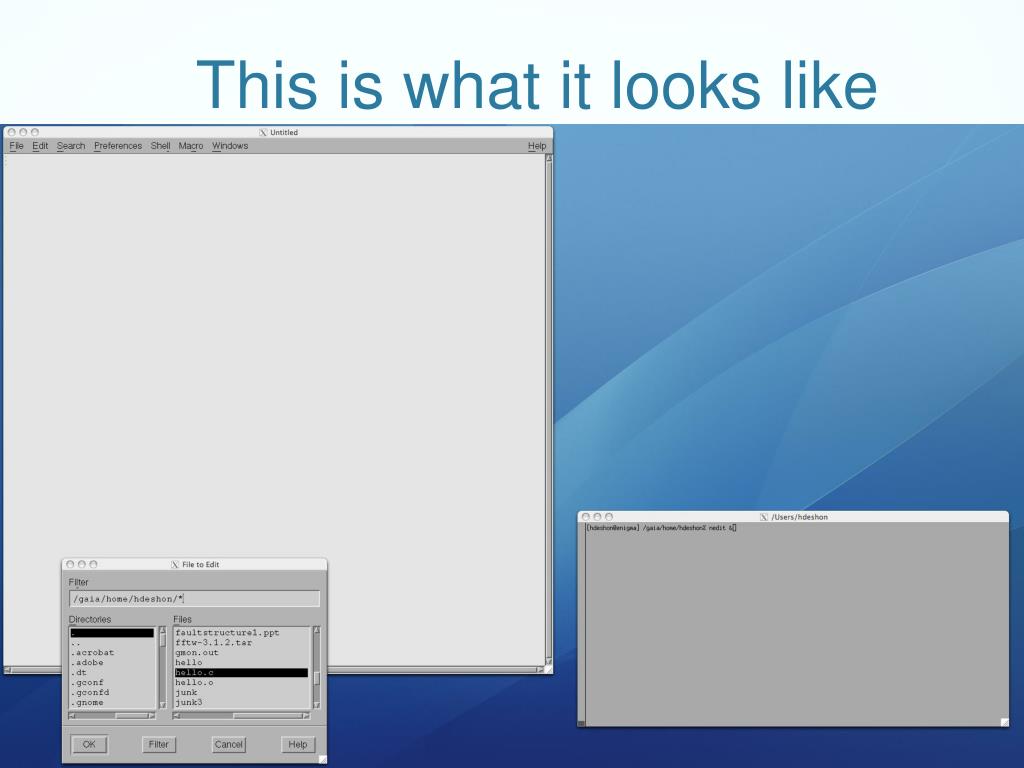Click the Filter path input field
The width and height of the screenshot is (1024, 768).
click(x=195, y=599)
